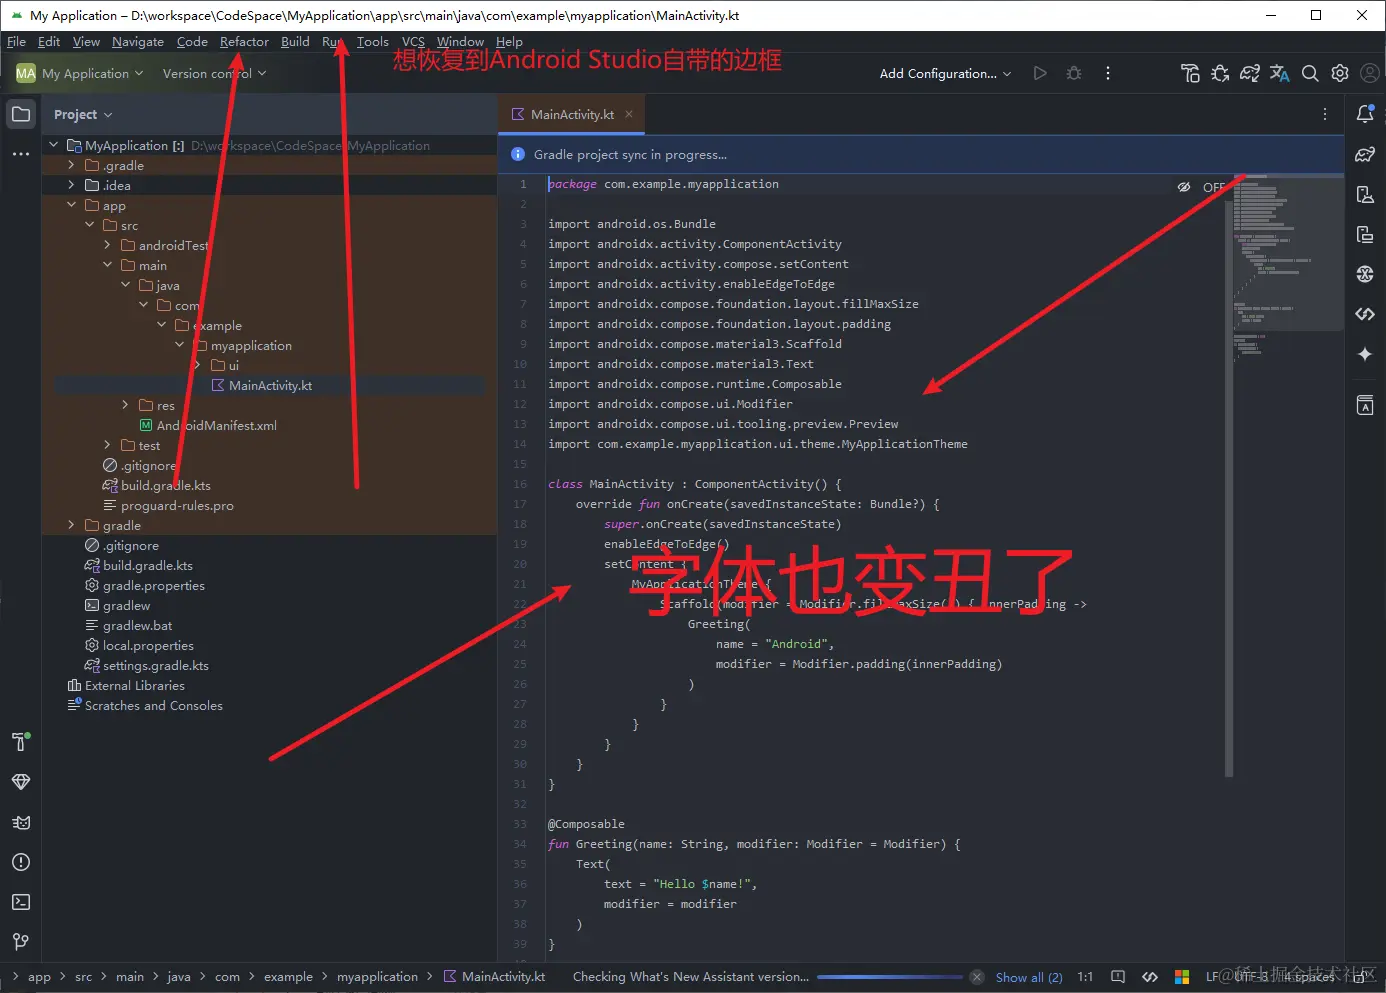1386x993 pixels.
Task: Open the book with letter A icon
Action: coord(1365,405)
